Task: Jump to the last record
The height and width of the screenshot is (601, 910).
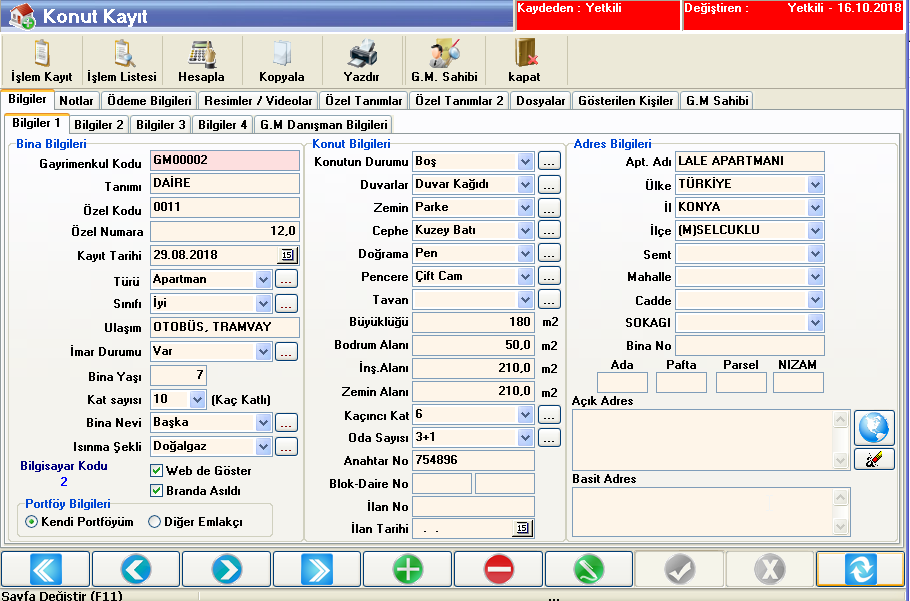Action: (x=317, y=569)
